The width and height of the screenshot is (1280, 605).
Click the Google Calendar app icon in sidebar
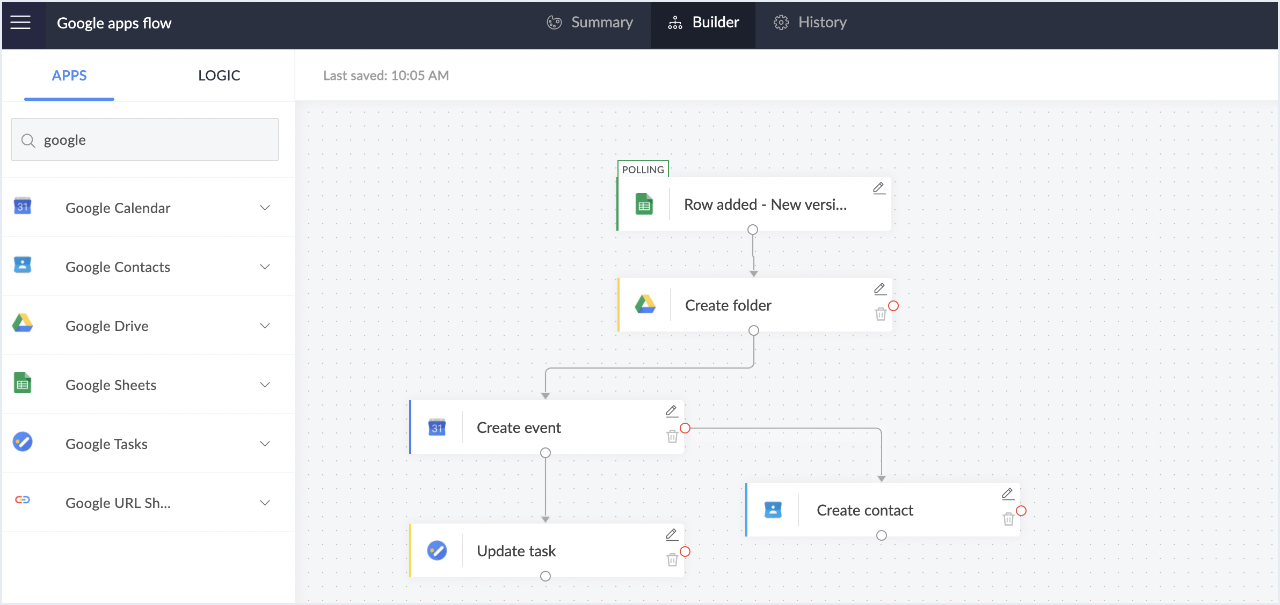[x=22, y=207]
